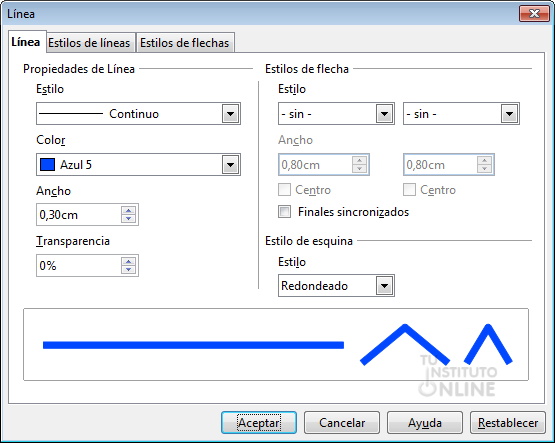Increase Transparencia with the up spinner arrow
This screenshot has width=555, height=443.
coord(128,261)
